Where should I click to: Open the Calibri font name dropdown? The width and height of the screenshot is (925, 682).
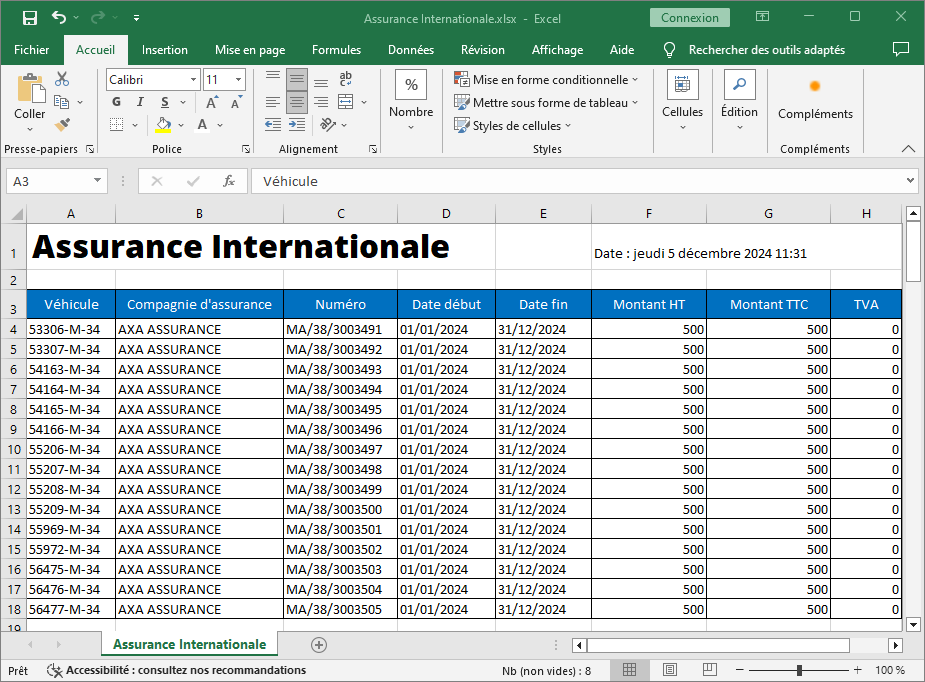(x=193, y=79)
